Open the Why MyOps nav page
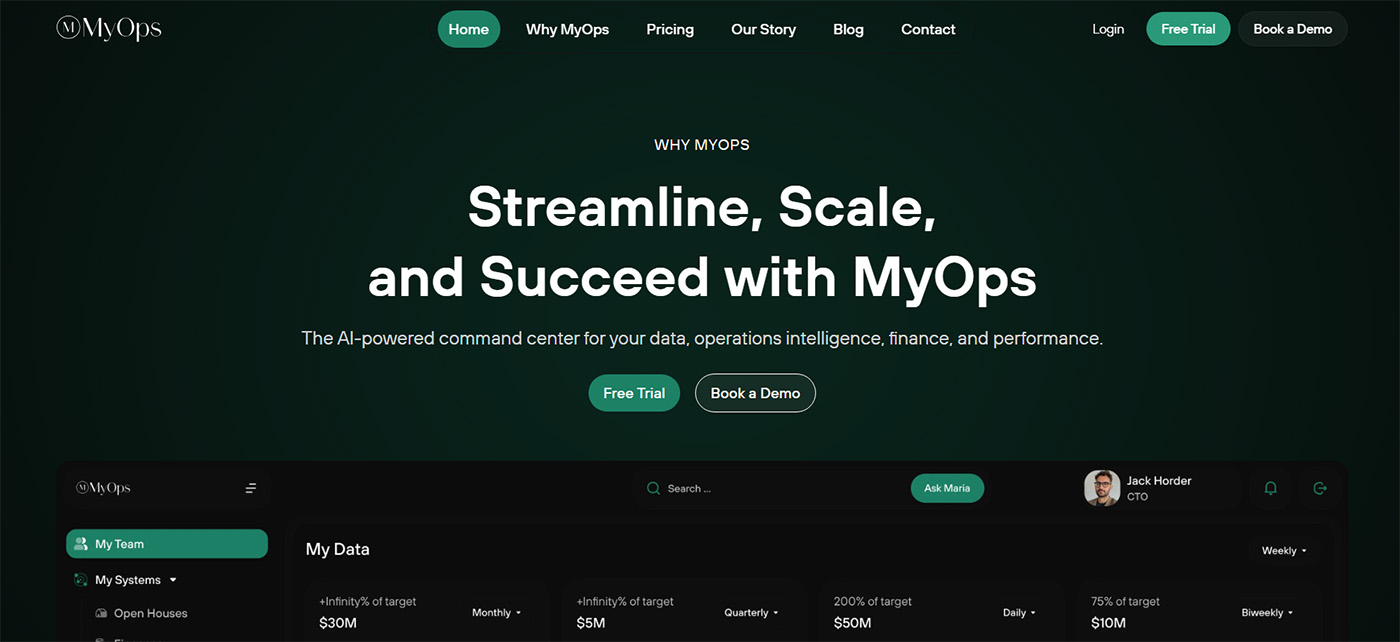The width and height of the screenshot is (1400, 642). [x=567, y=29]
